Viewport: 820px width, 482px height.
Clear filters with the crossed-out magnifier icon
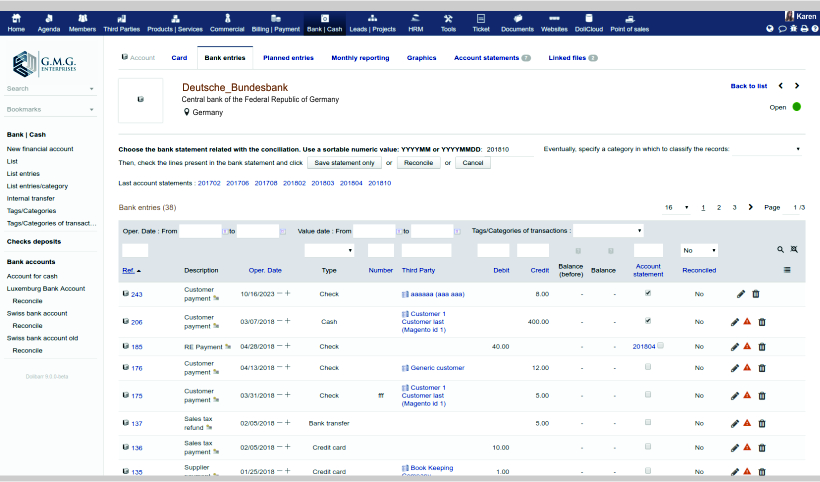(794, 249)
